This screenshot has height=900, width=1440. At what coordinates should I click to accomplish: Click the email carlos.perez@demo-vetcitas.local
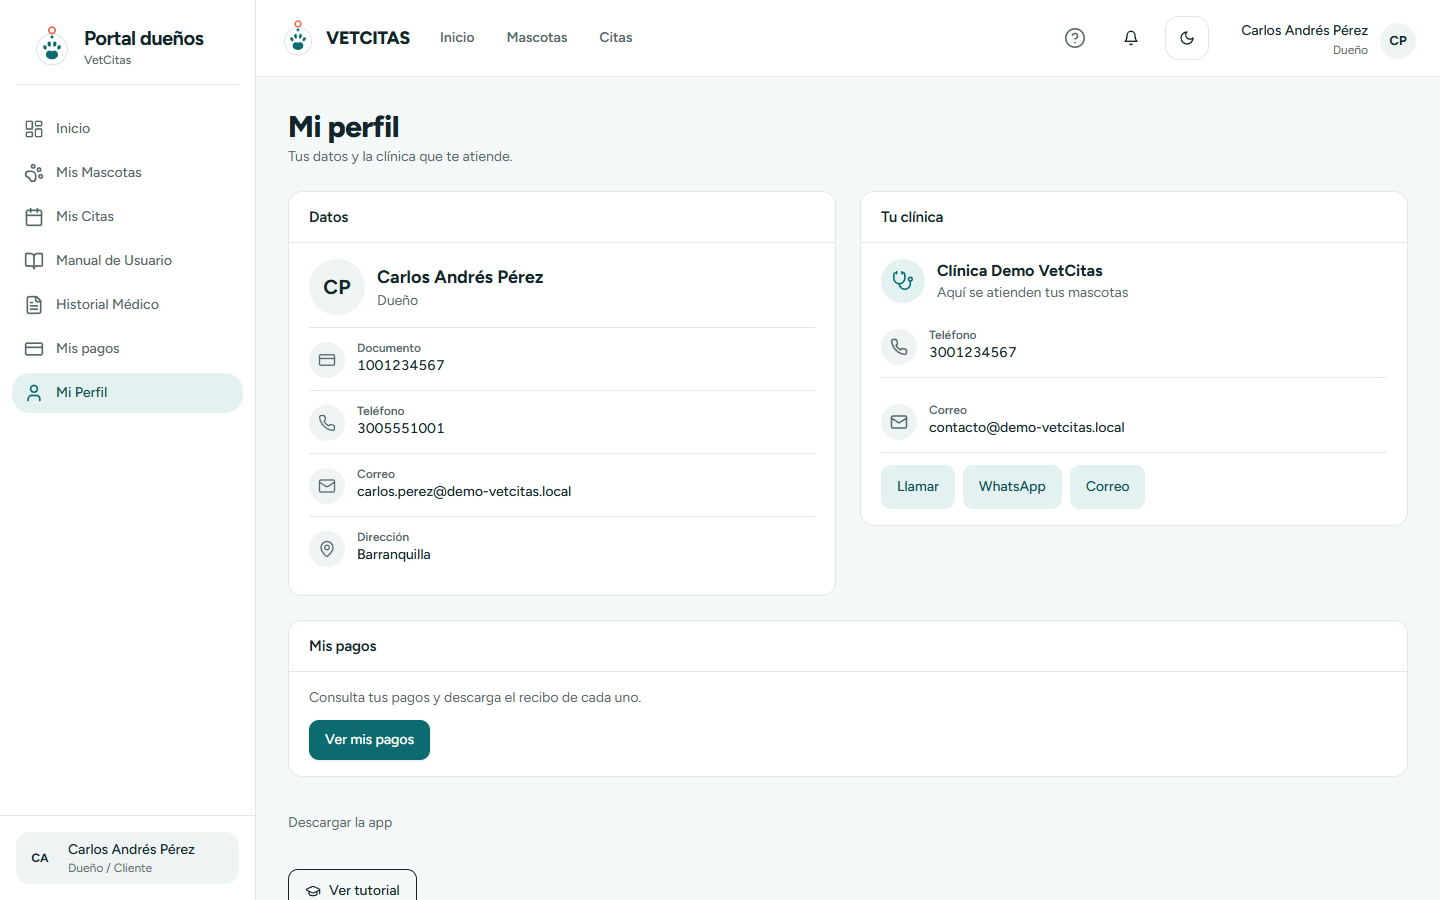click(x=464, y=492)
